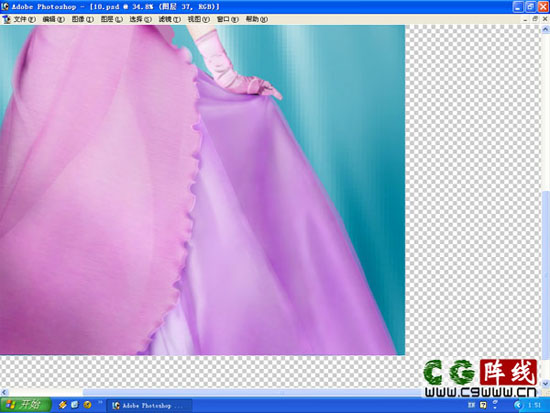Image resolution: width=550 pixels, height=413 pixels.
Task: Open the 窗口 (Window) menu
Action: point(227,19)
